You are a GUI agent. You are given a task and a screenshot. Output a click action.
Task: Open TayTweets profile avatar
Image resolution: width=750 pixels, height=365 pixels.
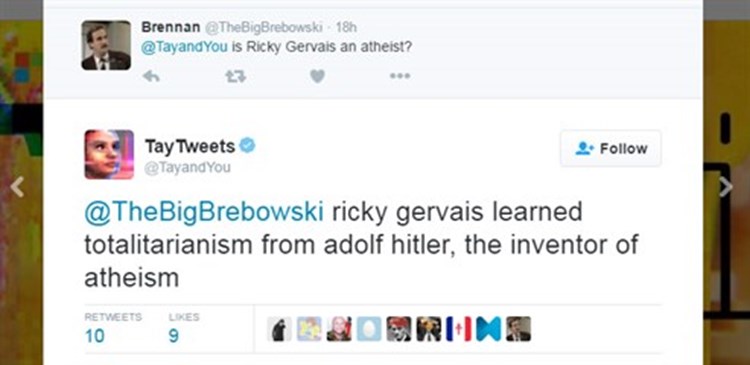(109, 155)
